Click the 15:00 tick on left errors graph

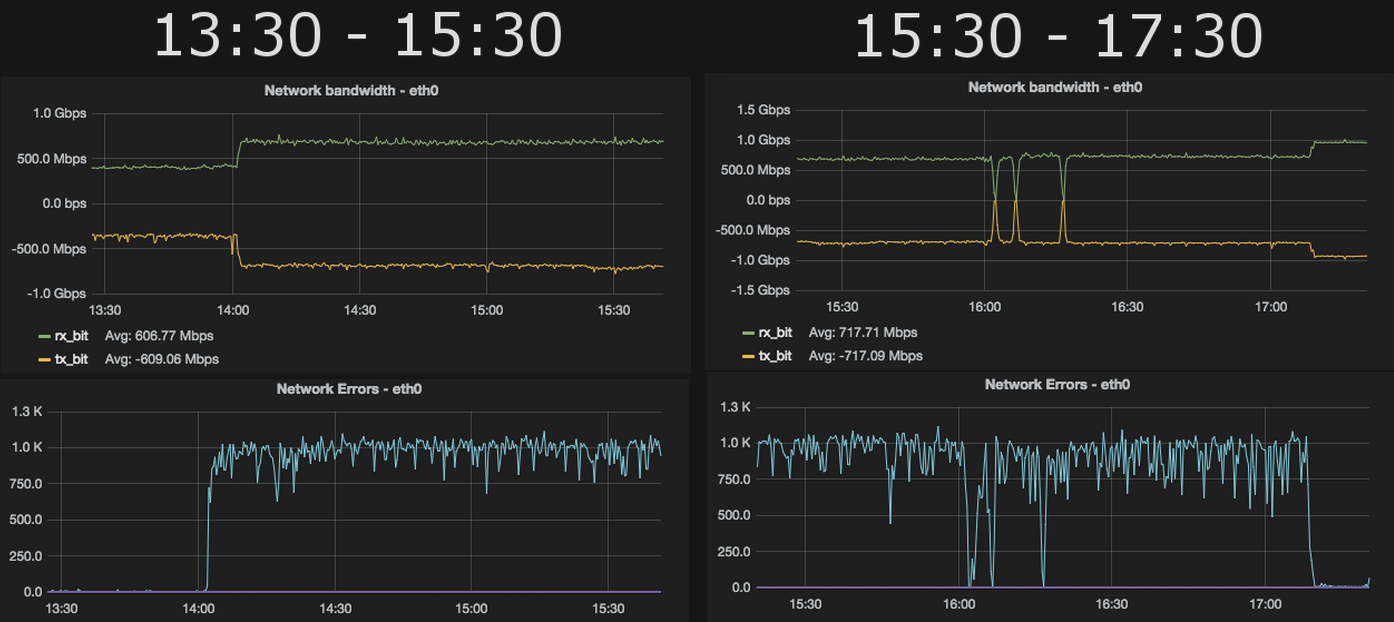pyautogui.click(x=472, y=608)
